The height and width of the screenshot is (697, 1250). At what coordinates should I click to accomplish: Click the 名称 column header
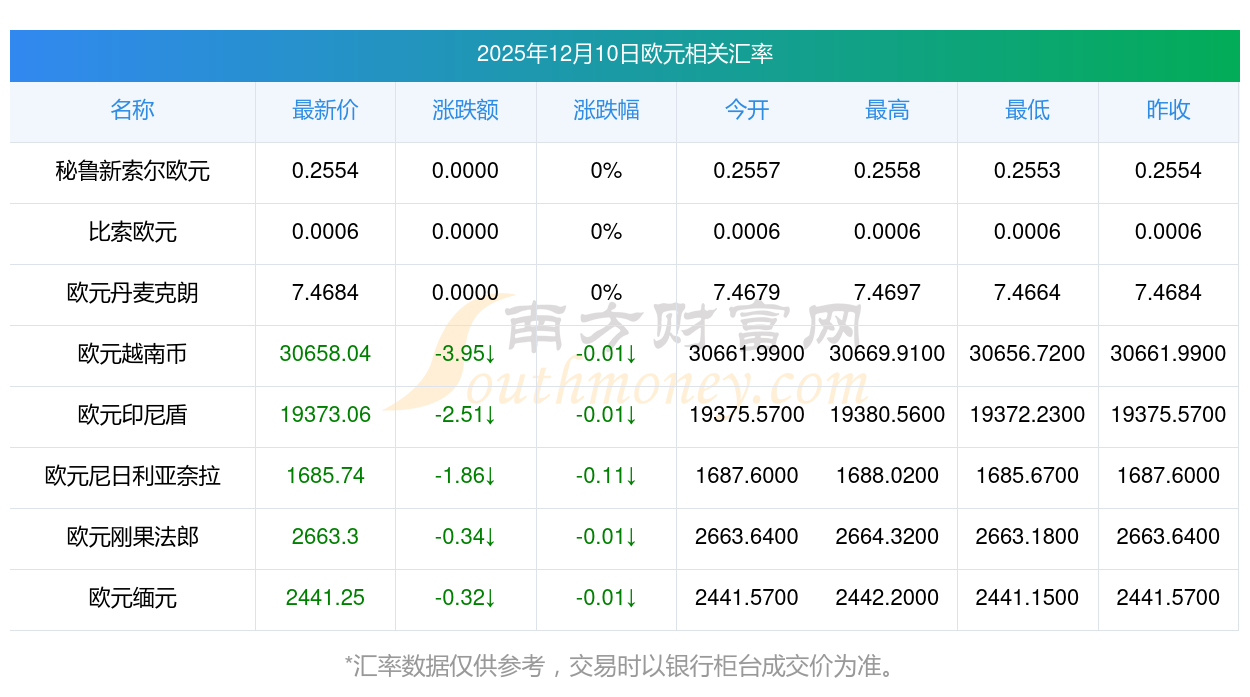(x=132, y=110)
